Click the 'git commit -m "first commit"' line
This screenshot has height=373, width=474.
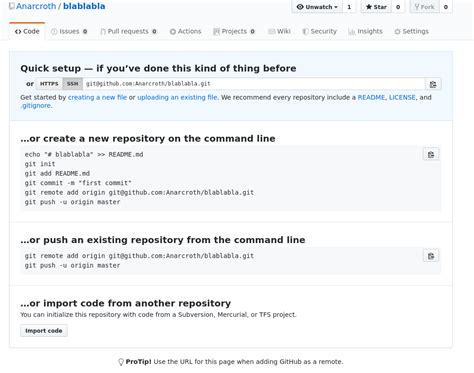click(78, 183)
